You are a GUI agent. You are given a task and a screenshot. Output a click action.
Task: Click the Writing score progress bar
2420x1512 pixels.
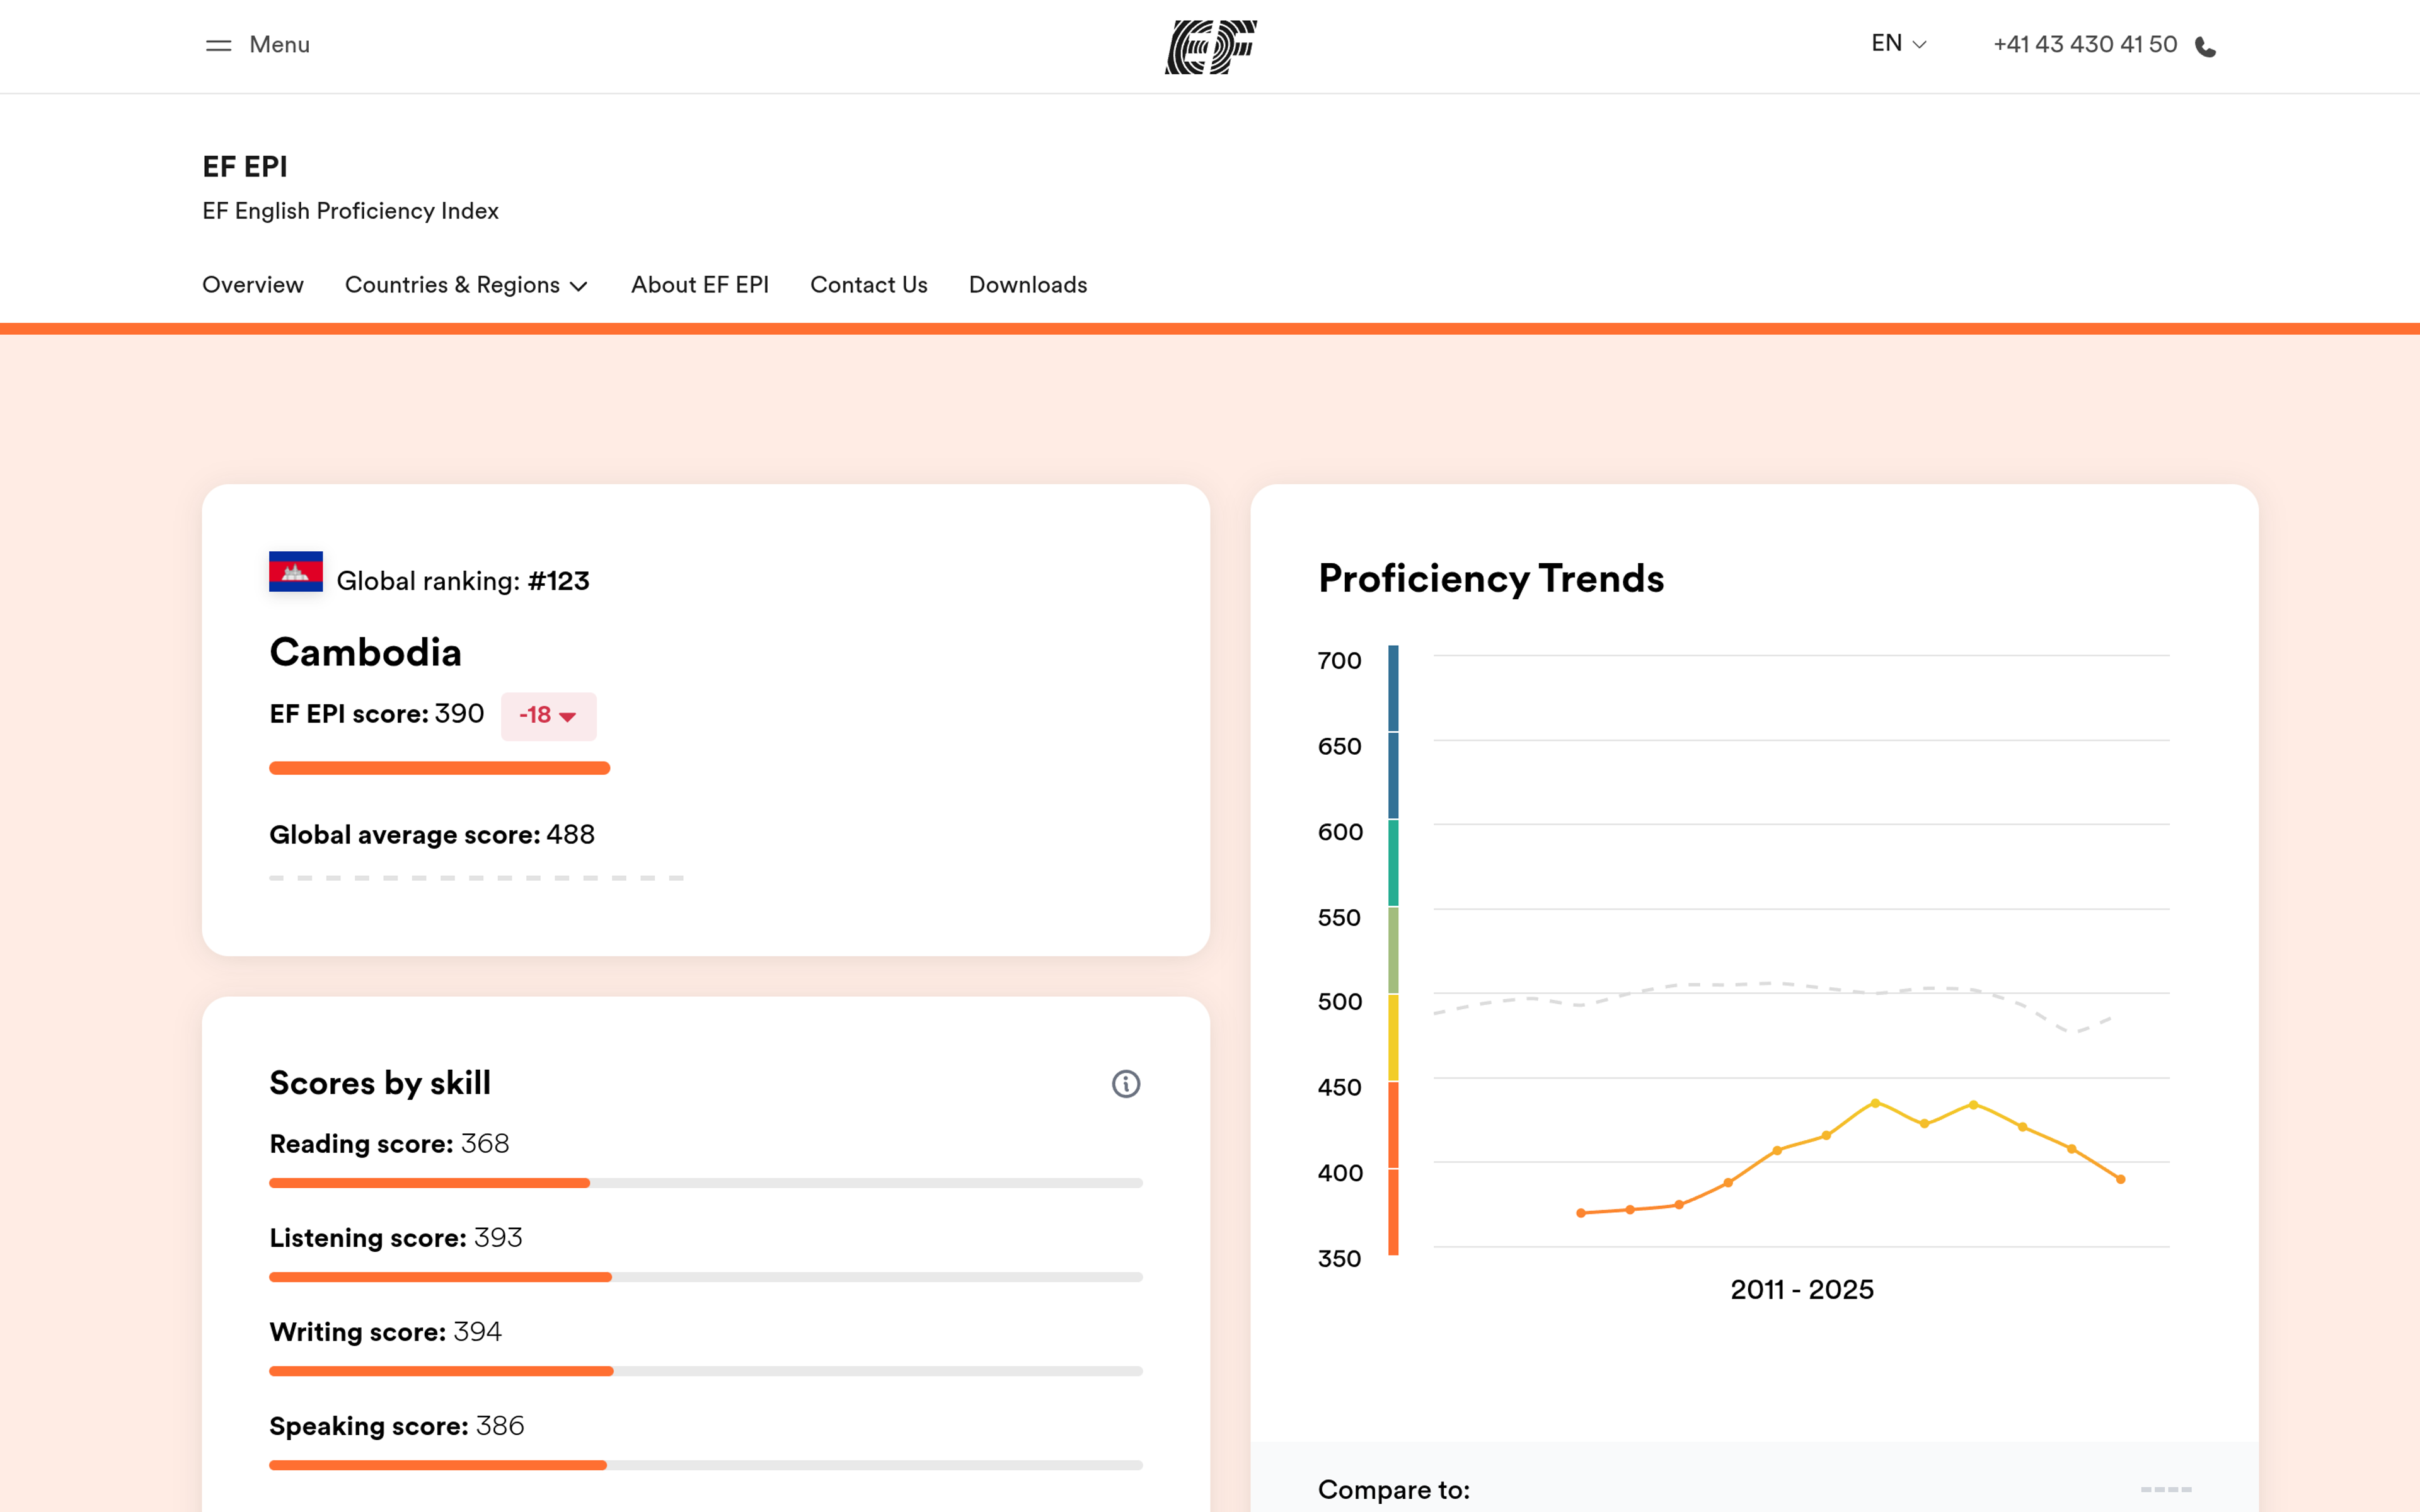706,1371
